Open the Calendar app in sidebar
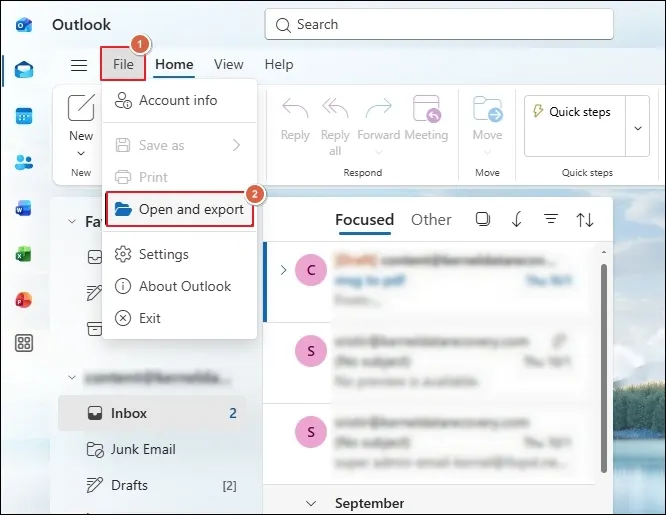Image resolution: width=666 pixels, height=515 pixels. 24,116
